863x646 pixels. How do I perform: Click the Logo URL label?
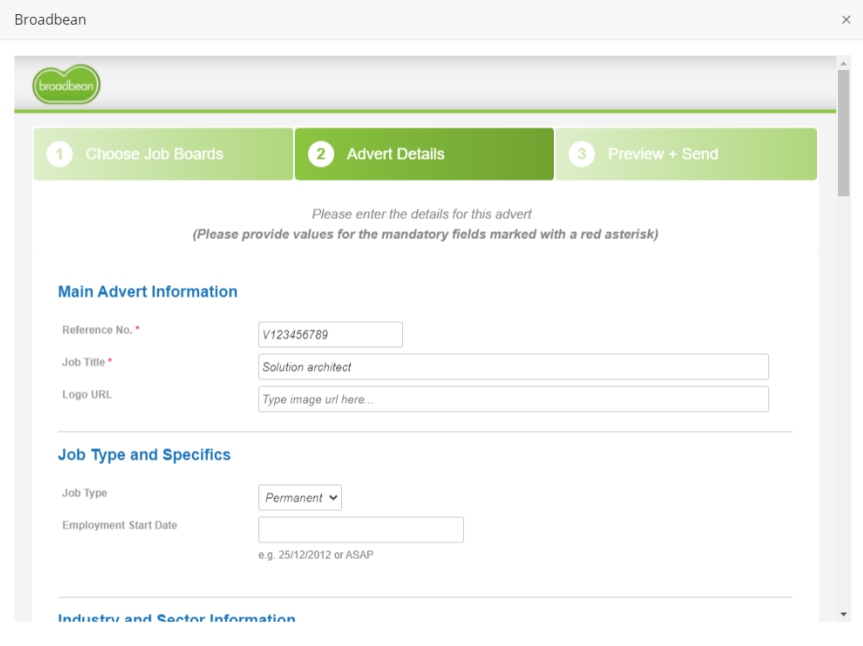(x=87, y=395)
